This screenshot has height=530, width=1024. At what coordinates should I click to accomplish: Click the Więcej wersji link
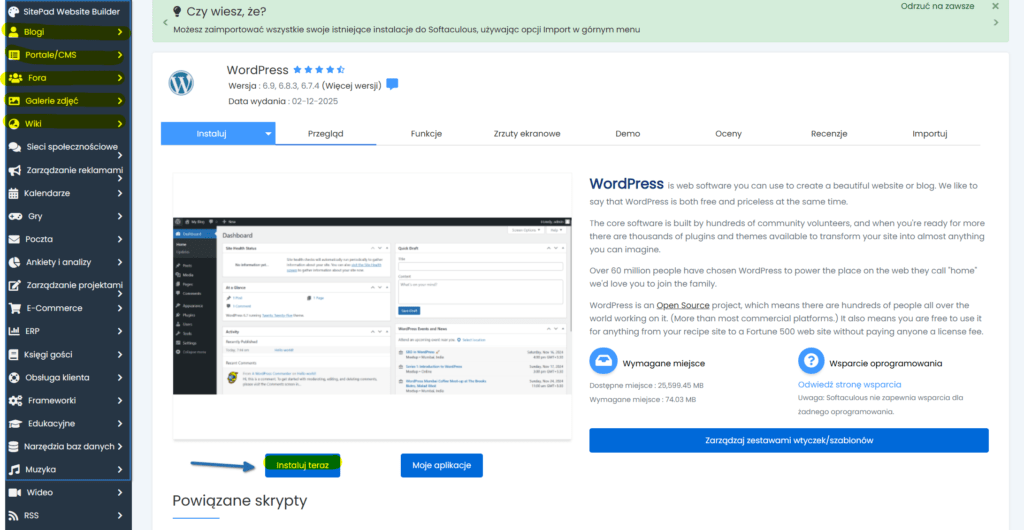coord(349,85)
